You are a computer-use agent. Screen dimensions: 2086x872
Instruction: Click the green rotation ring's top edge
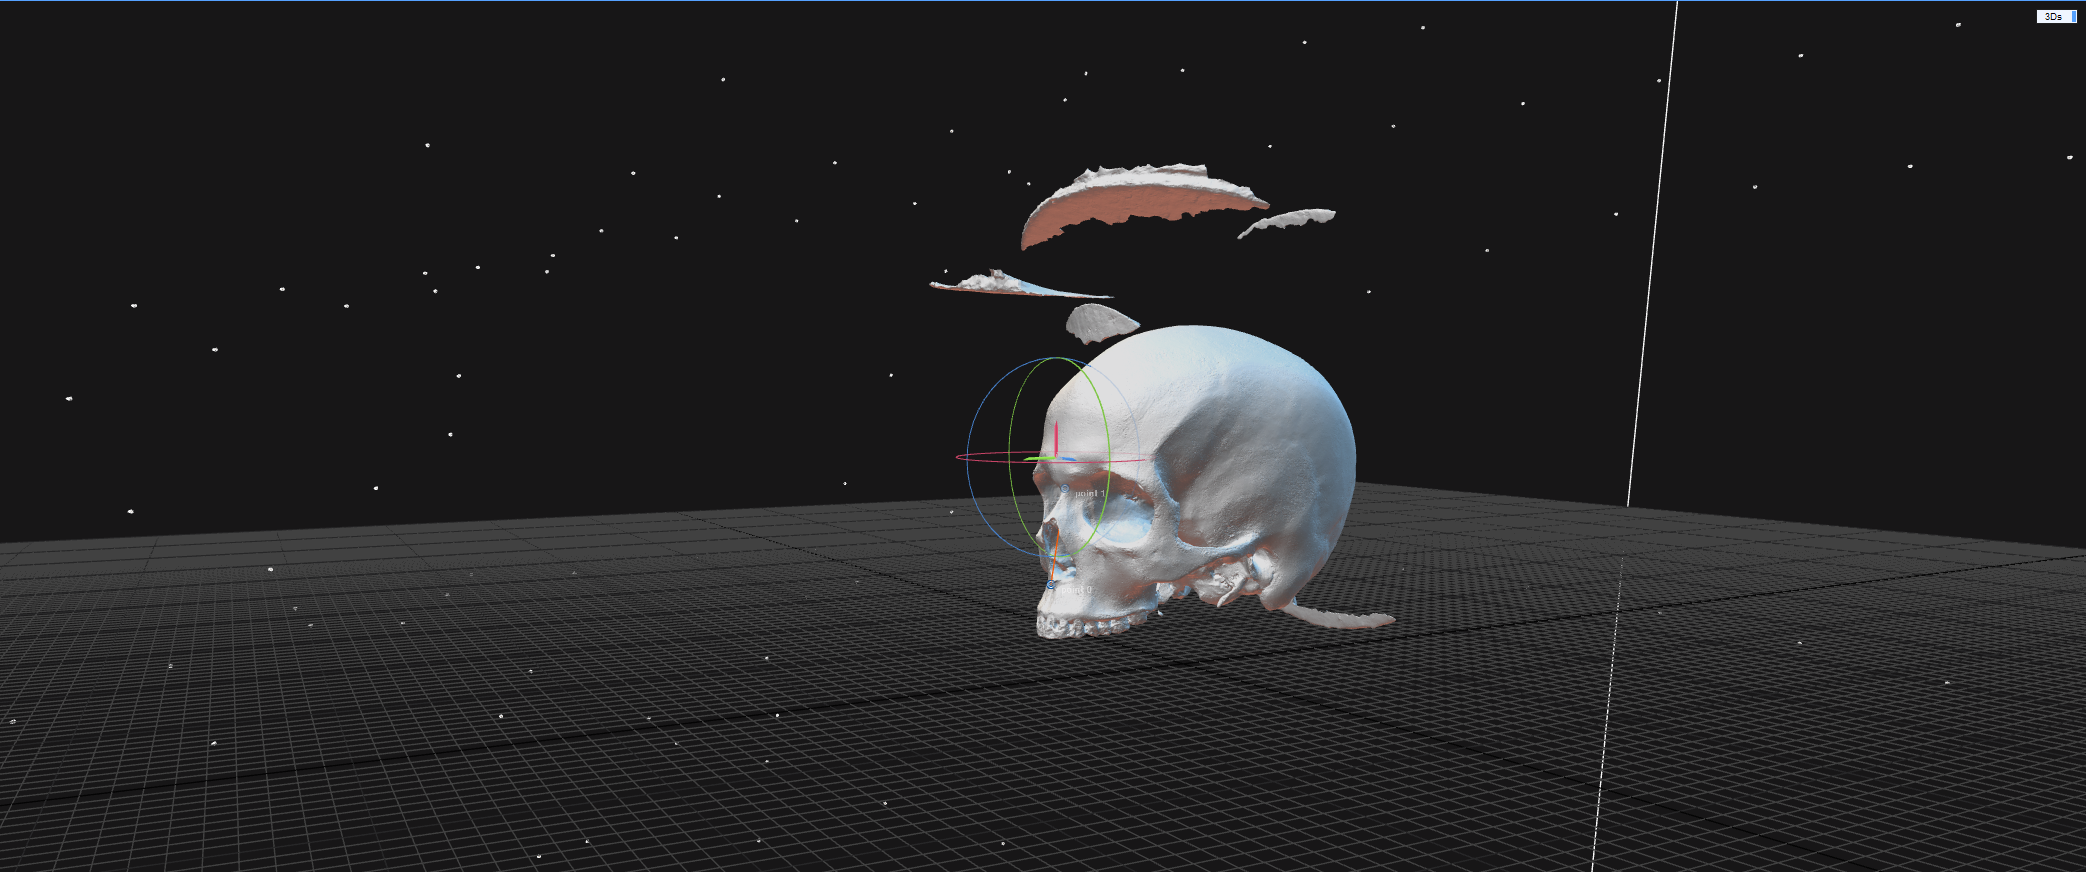point(1060,359)
